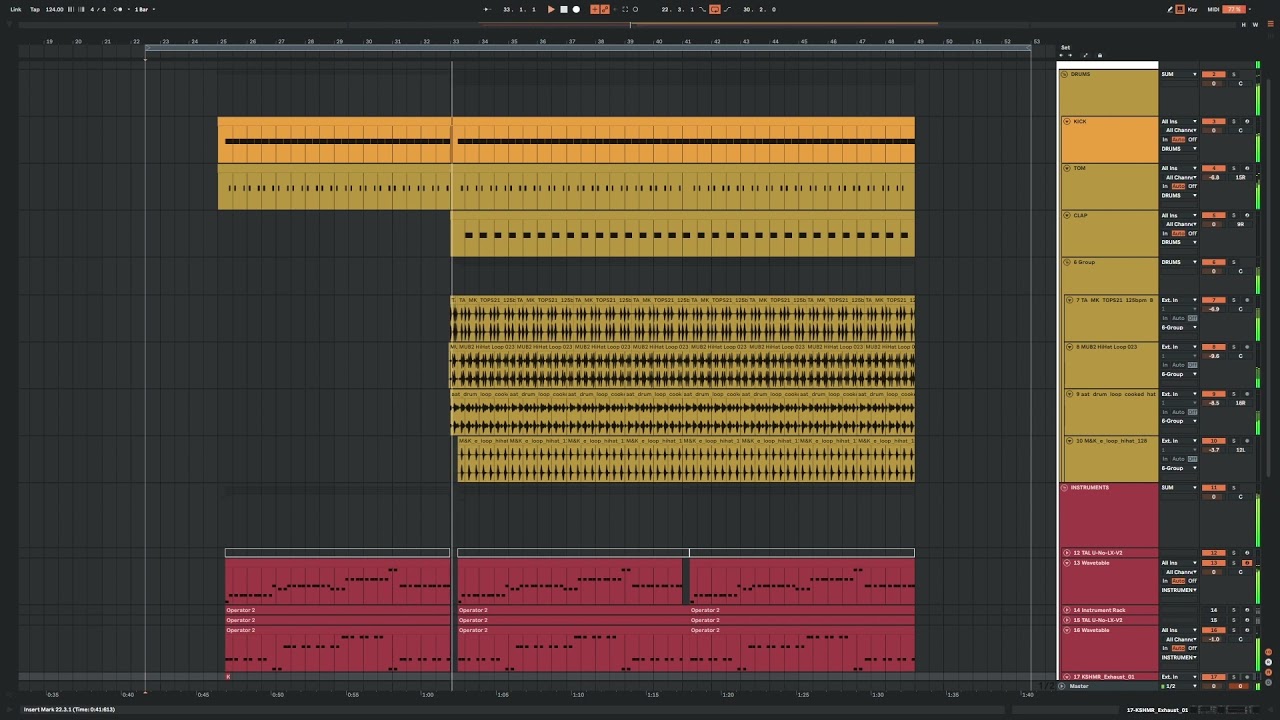Click TOM track pan field 15R

(1241, 177)
